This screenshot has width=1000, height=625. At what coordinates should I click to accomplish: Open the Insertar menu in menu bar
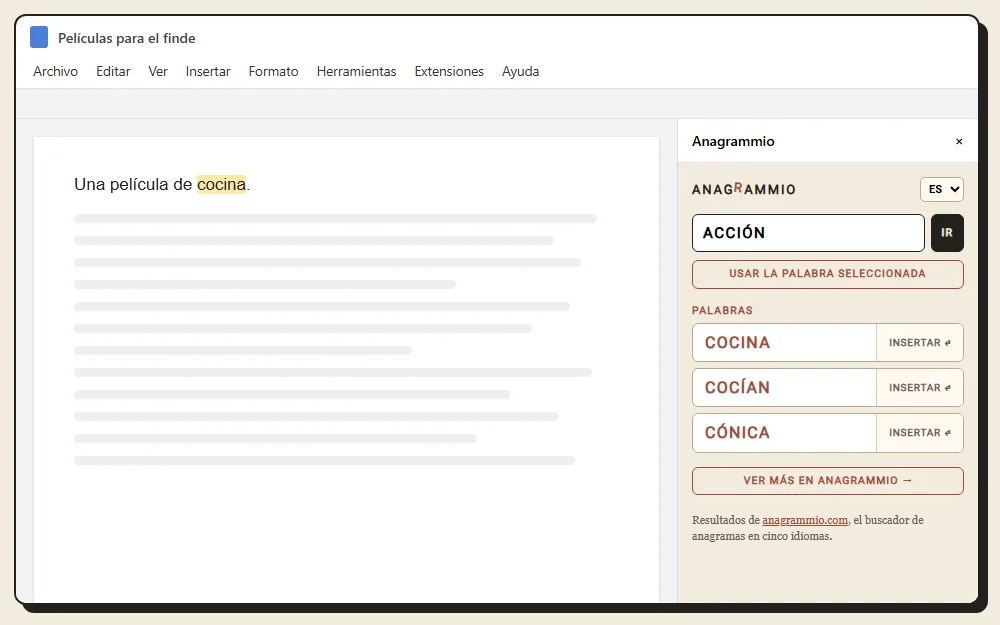[x=208, y=71]
